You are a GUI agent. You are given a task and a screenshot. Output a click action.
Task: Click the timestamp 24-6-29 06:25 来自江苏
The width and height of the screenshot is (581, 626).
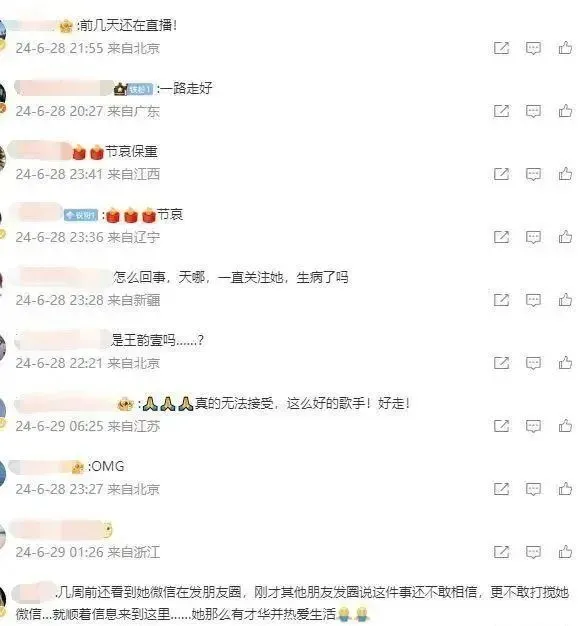tap(88, 426)
